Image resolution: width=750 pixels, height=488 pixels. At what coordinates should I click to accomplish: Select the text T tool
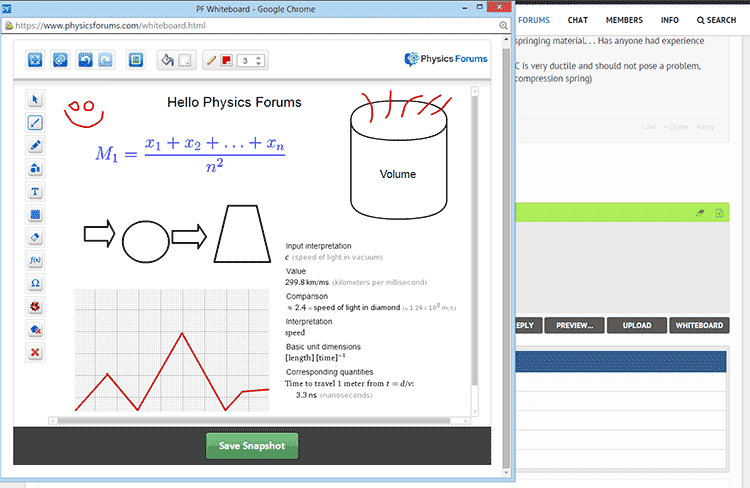click(35, 191)
